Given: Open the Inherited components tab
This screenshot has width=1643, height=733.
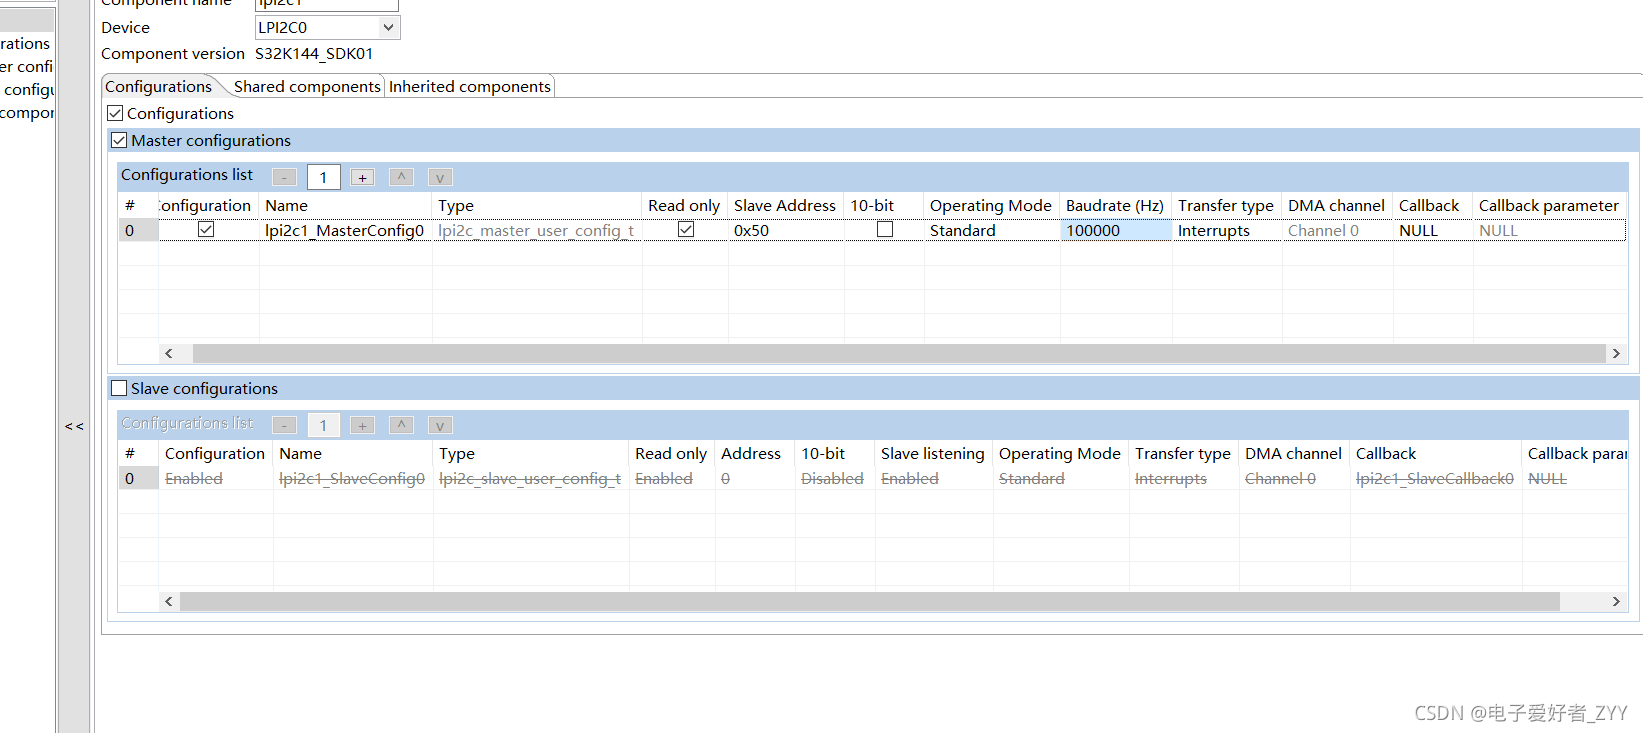Looking at the screenshot, I should 469,86.
